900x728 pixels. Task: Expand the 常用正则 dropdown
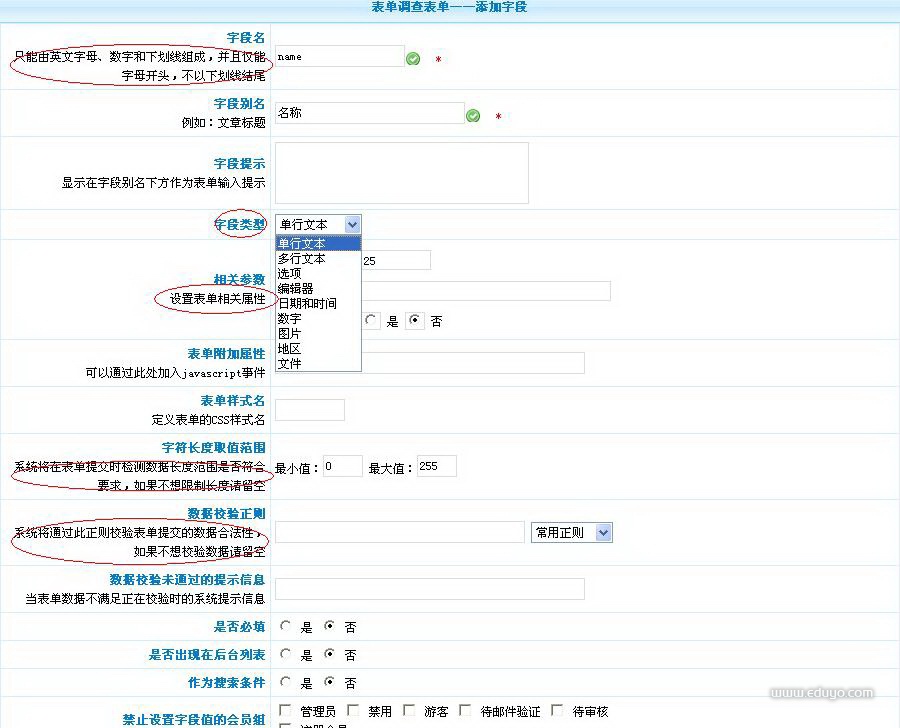tap(572, 533)
